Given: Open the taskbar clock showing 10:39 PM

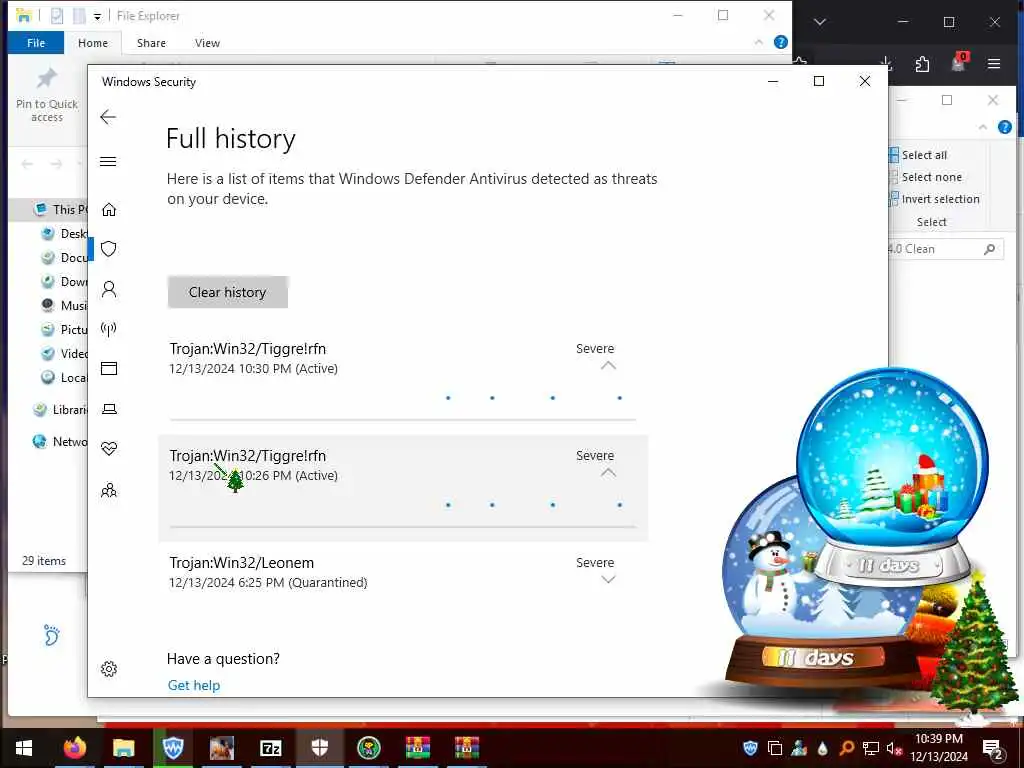Looking at the screenshot, I should click(938, 748).
